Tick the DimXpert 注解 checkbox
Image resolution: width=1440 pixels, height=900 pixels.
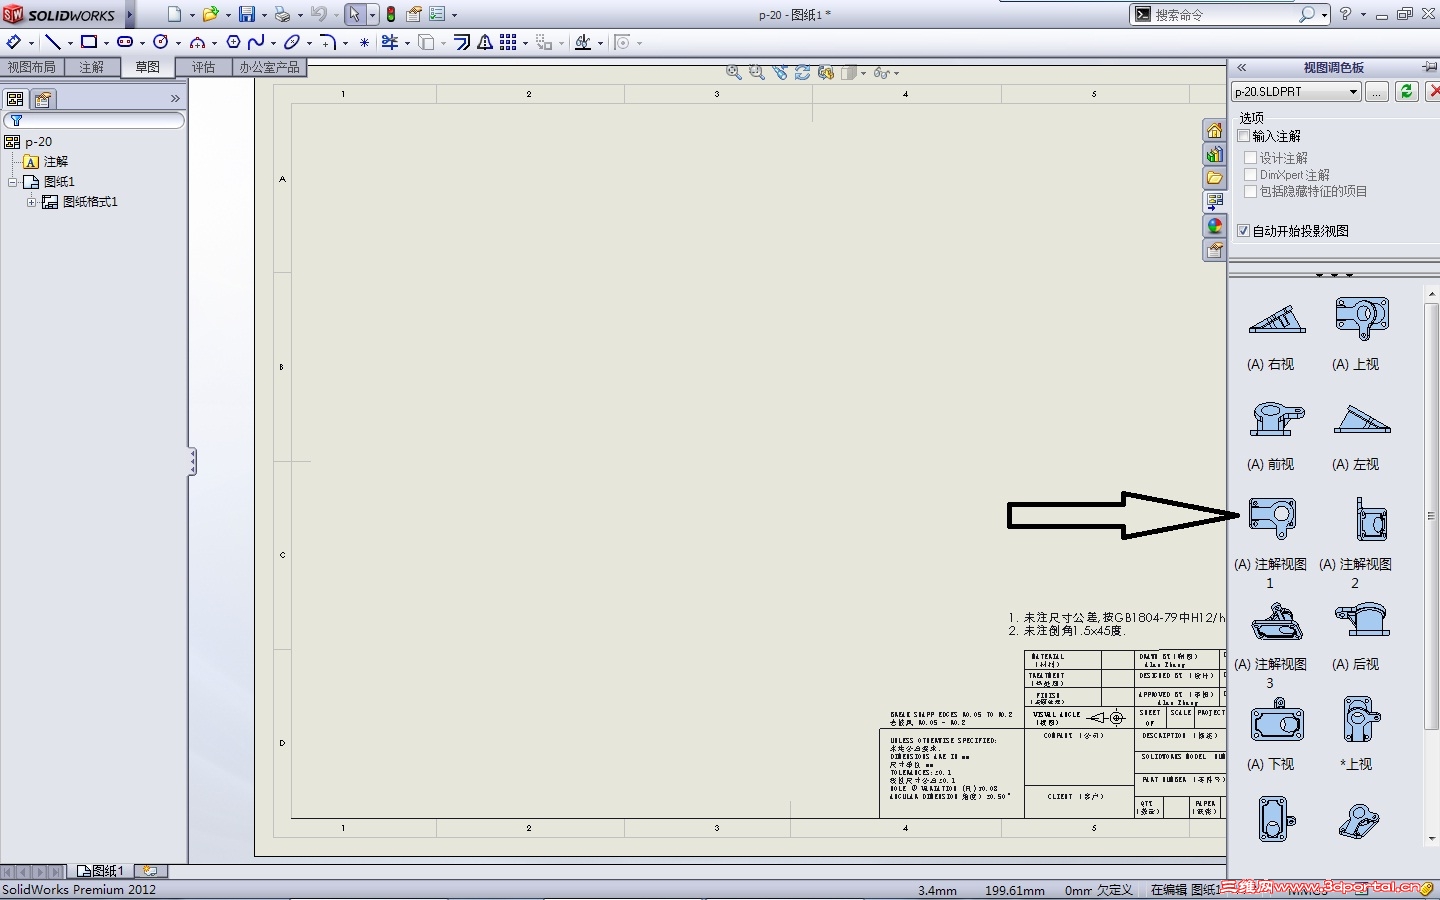[x=1250, y=175]
